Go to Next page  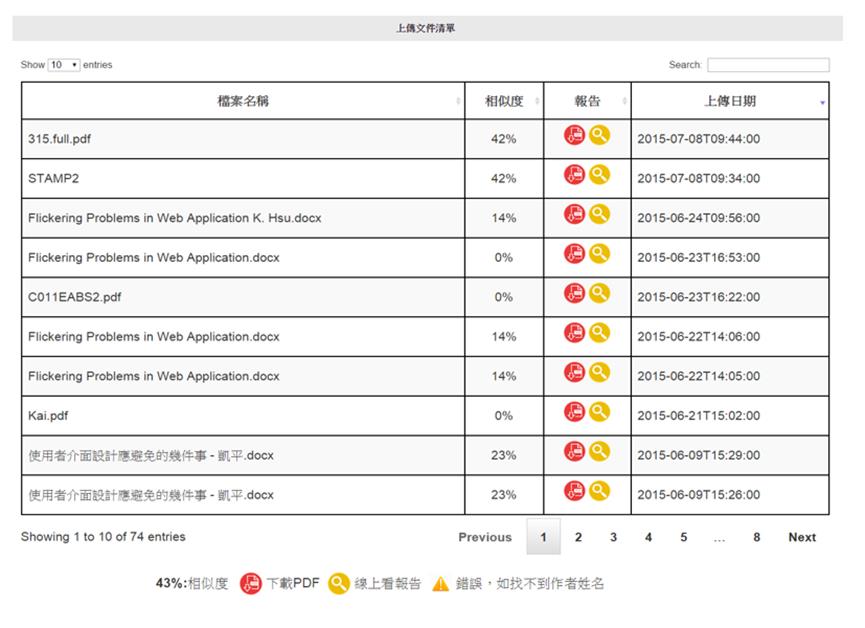802,537
